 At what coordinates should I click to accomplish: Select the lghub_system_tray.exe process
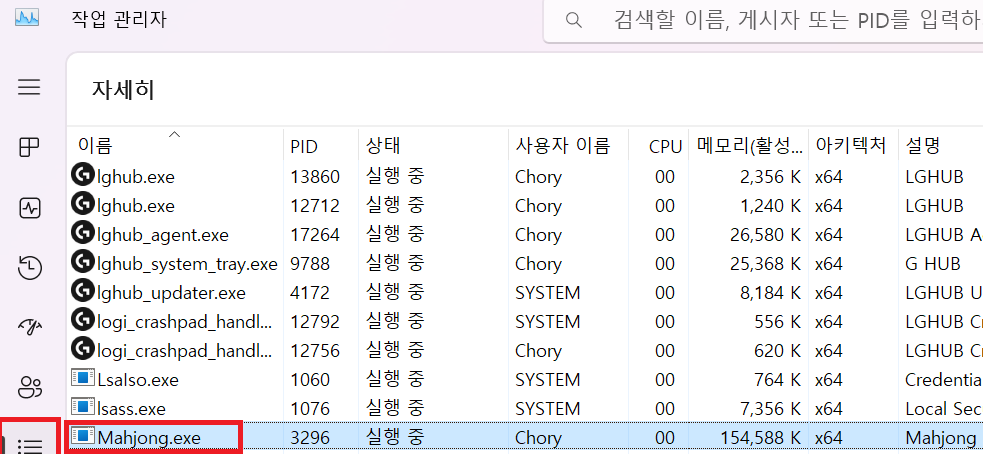(525, 264)
